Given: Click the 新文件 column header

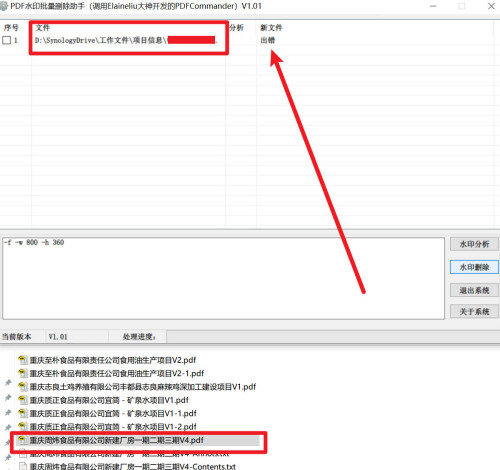Looking at the screenshot, I should tap(271, 28).
